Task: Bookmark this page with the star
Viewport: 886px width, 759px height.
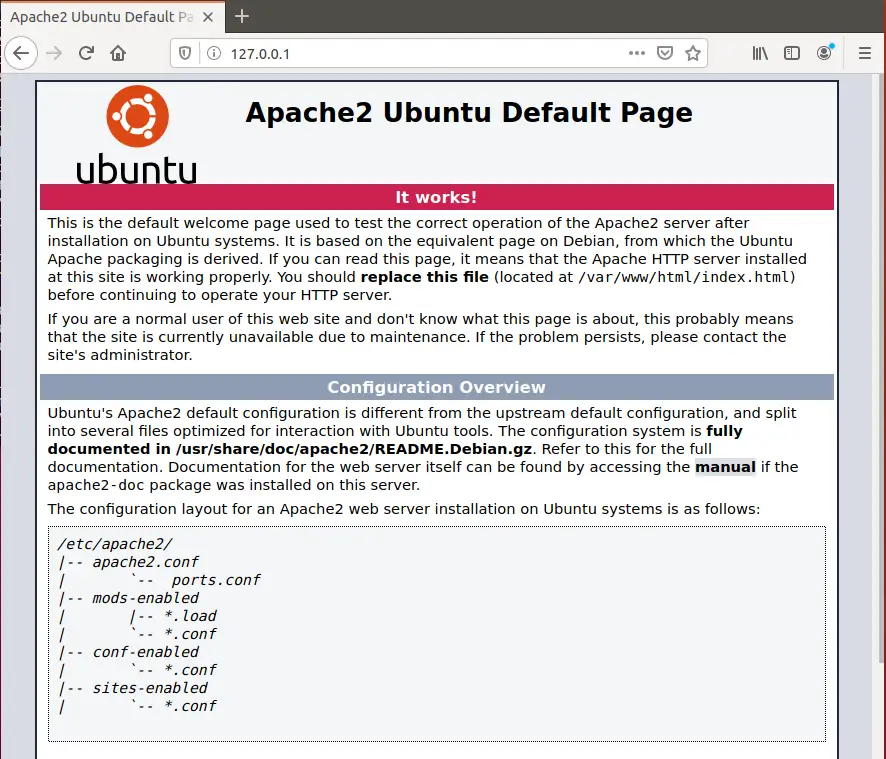Action: coord(693,53)
